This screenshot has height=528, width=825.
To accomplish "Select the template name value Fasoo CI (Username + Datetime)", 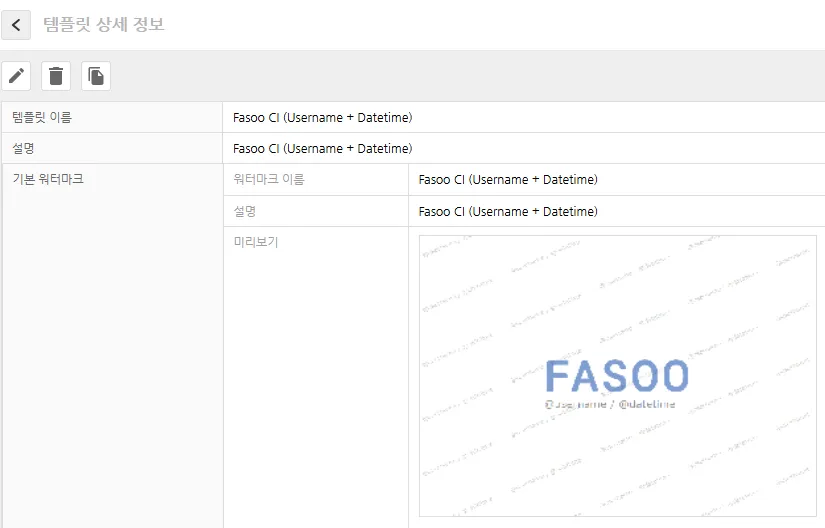I will (x=323, y=117).
